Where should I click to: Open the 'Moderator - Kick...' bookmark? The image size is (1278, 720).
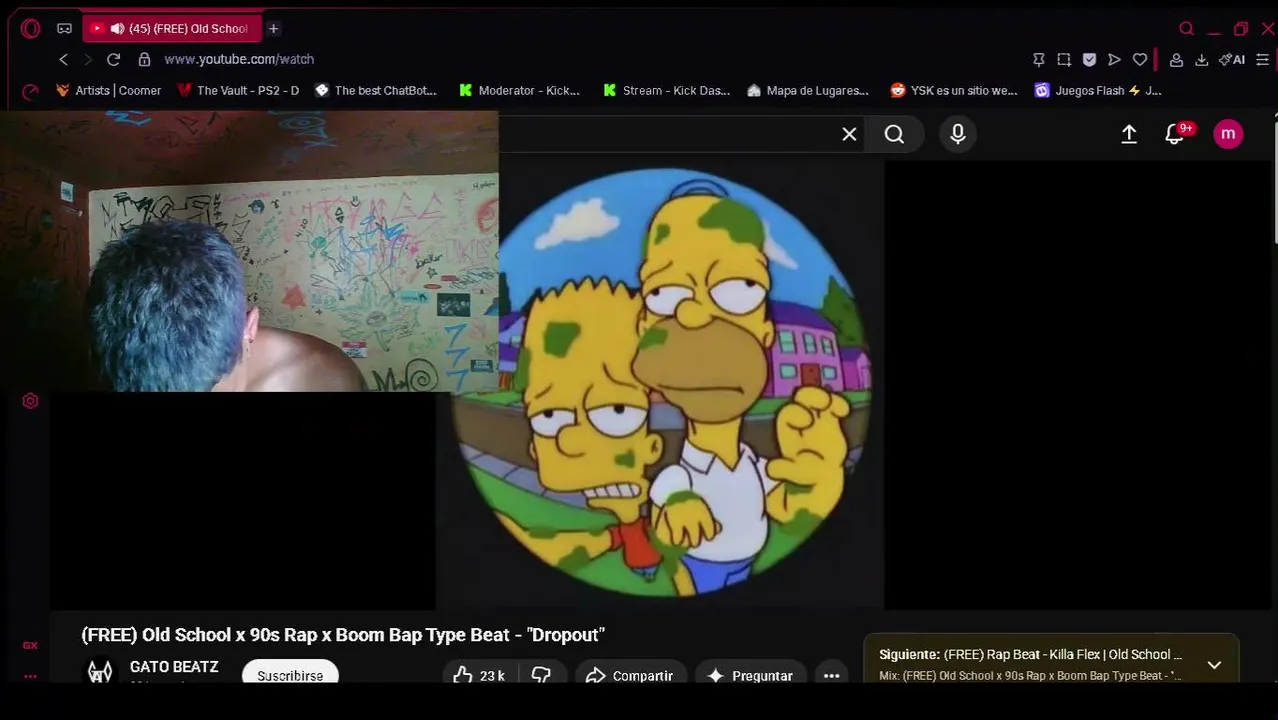519,91
